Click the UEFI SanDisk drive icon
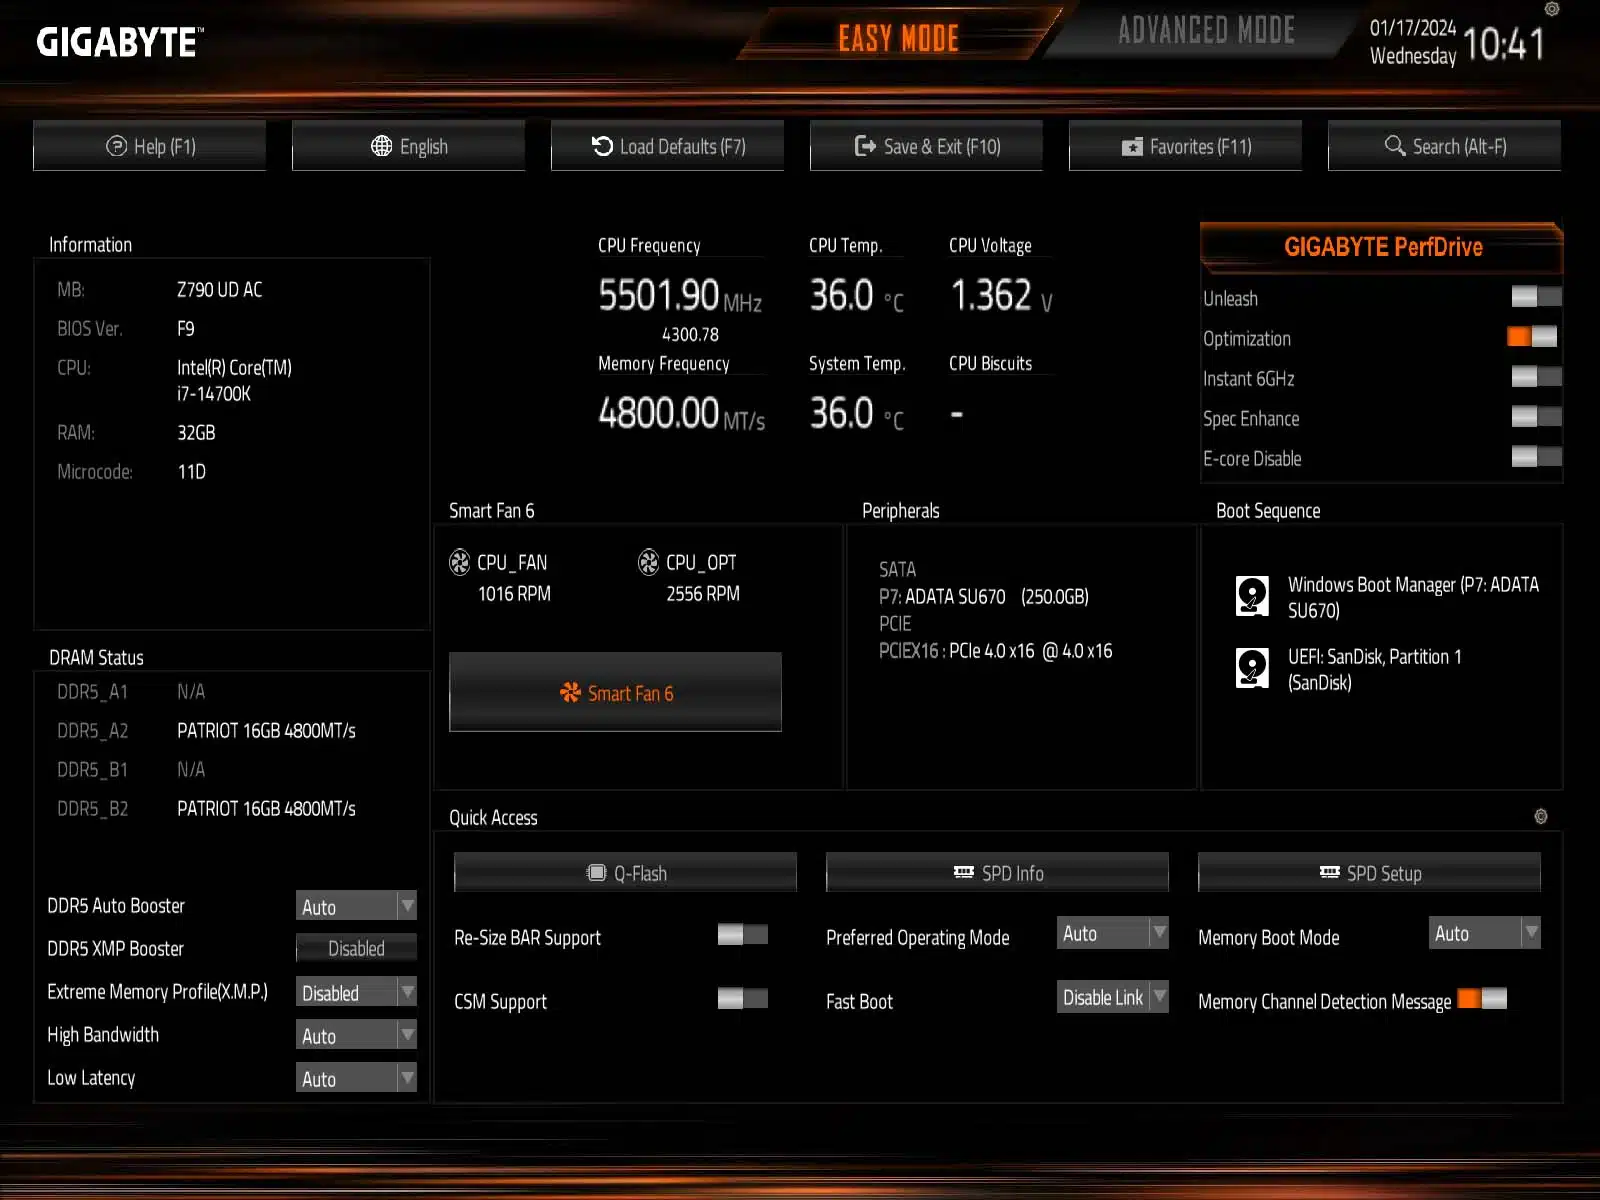1600x1200 pixels. (x=1252, y=668)
